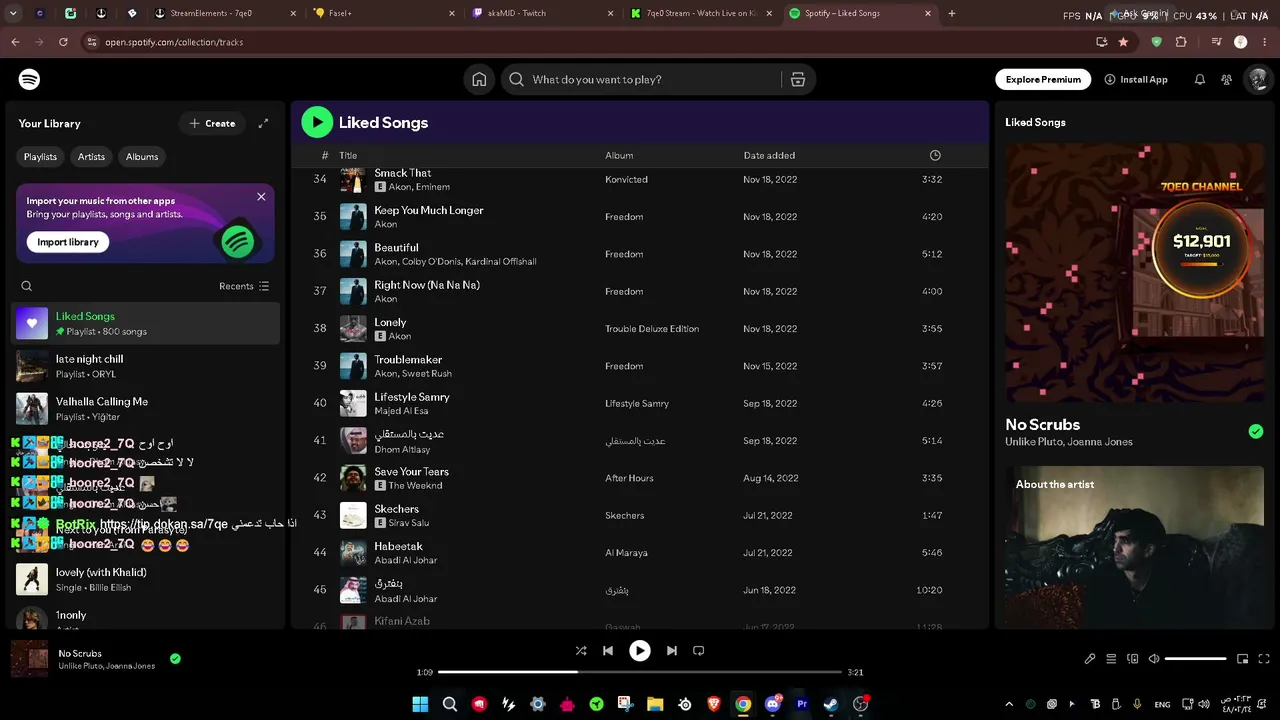Expand Your Library to full view
The height and width of the screenshot is (720, 1280).
263,123
